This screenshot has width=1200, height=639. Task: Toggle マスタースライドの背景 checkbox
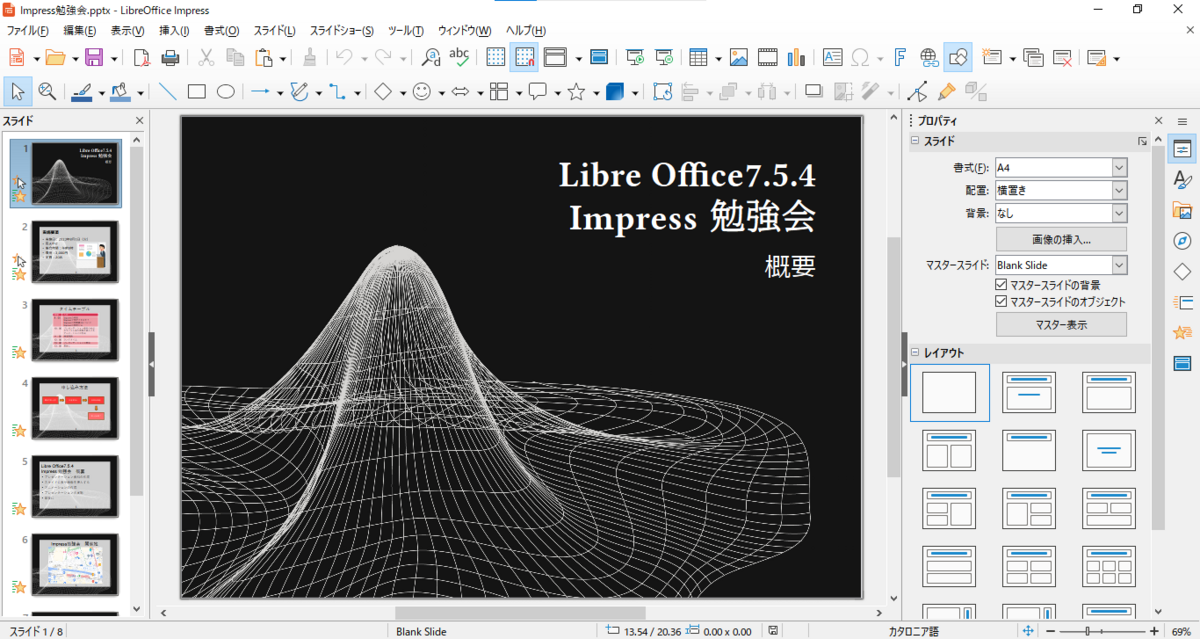pyautogui.click(x=1002, y=285)
